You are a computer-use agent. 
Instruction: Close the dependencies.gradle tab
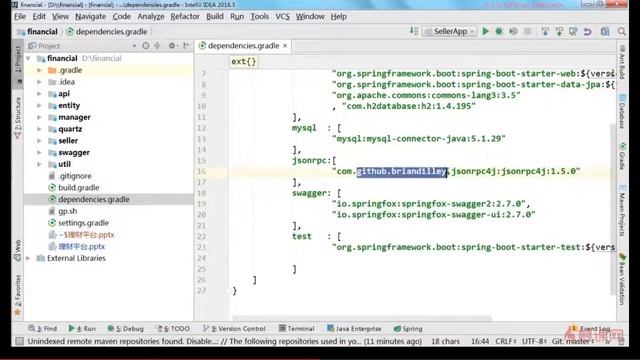[x=285, y=46]
